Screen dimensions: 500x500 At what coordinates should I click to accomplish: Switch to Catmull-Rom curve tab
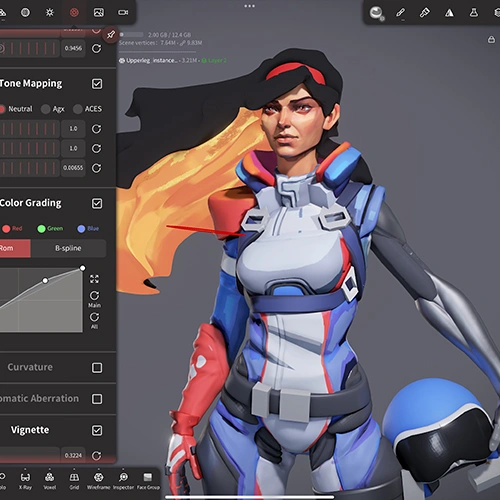15,248
